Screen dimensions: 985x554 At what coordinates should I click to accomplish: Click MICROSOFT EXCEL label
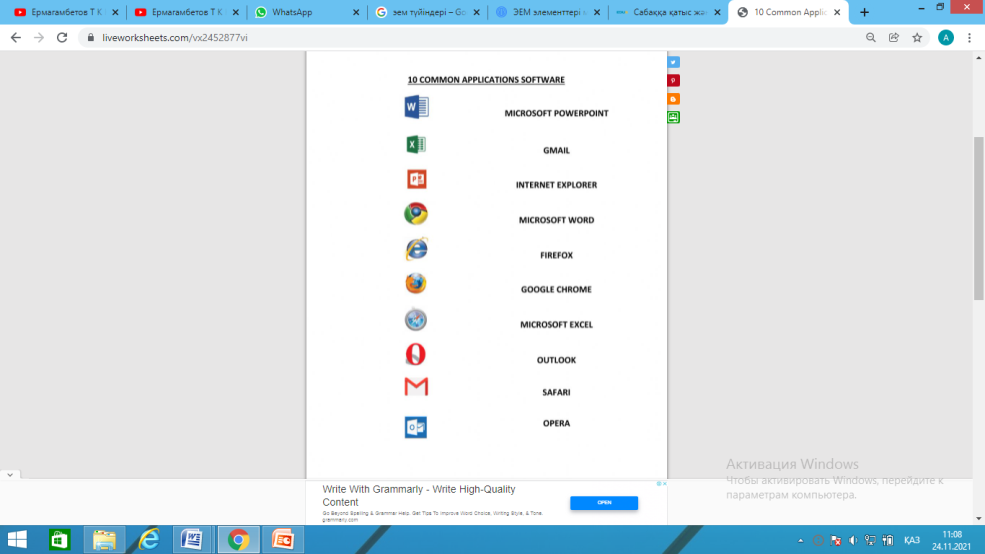pos(556,325)
